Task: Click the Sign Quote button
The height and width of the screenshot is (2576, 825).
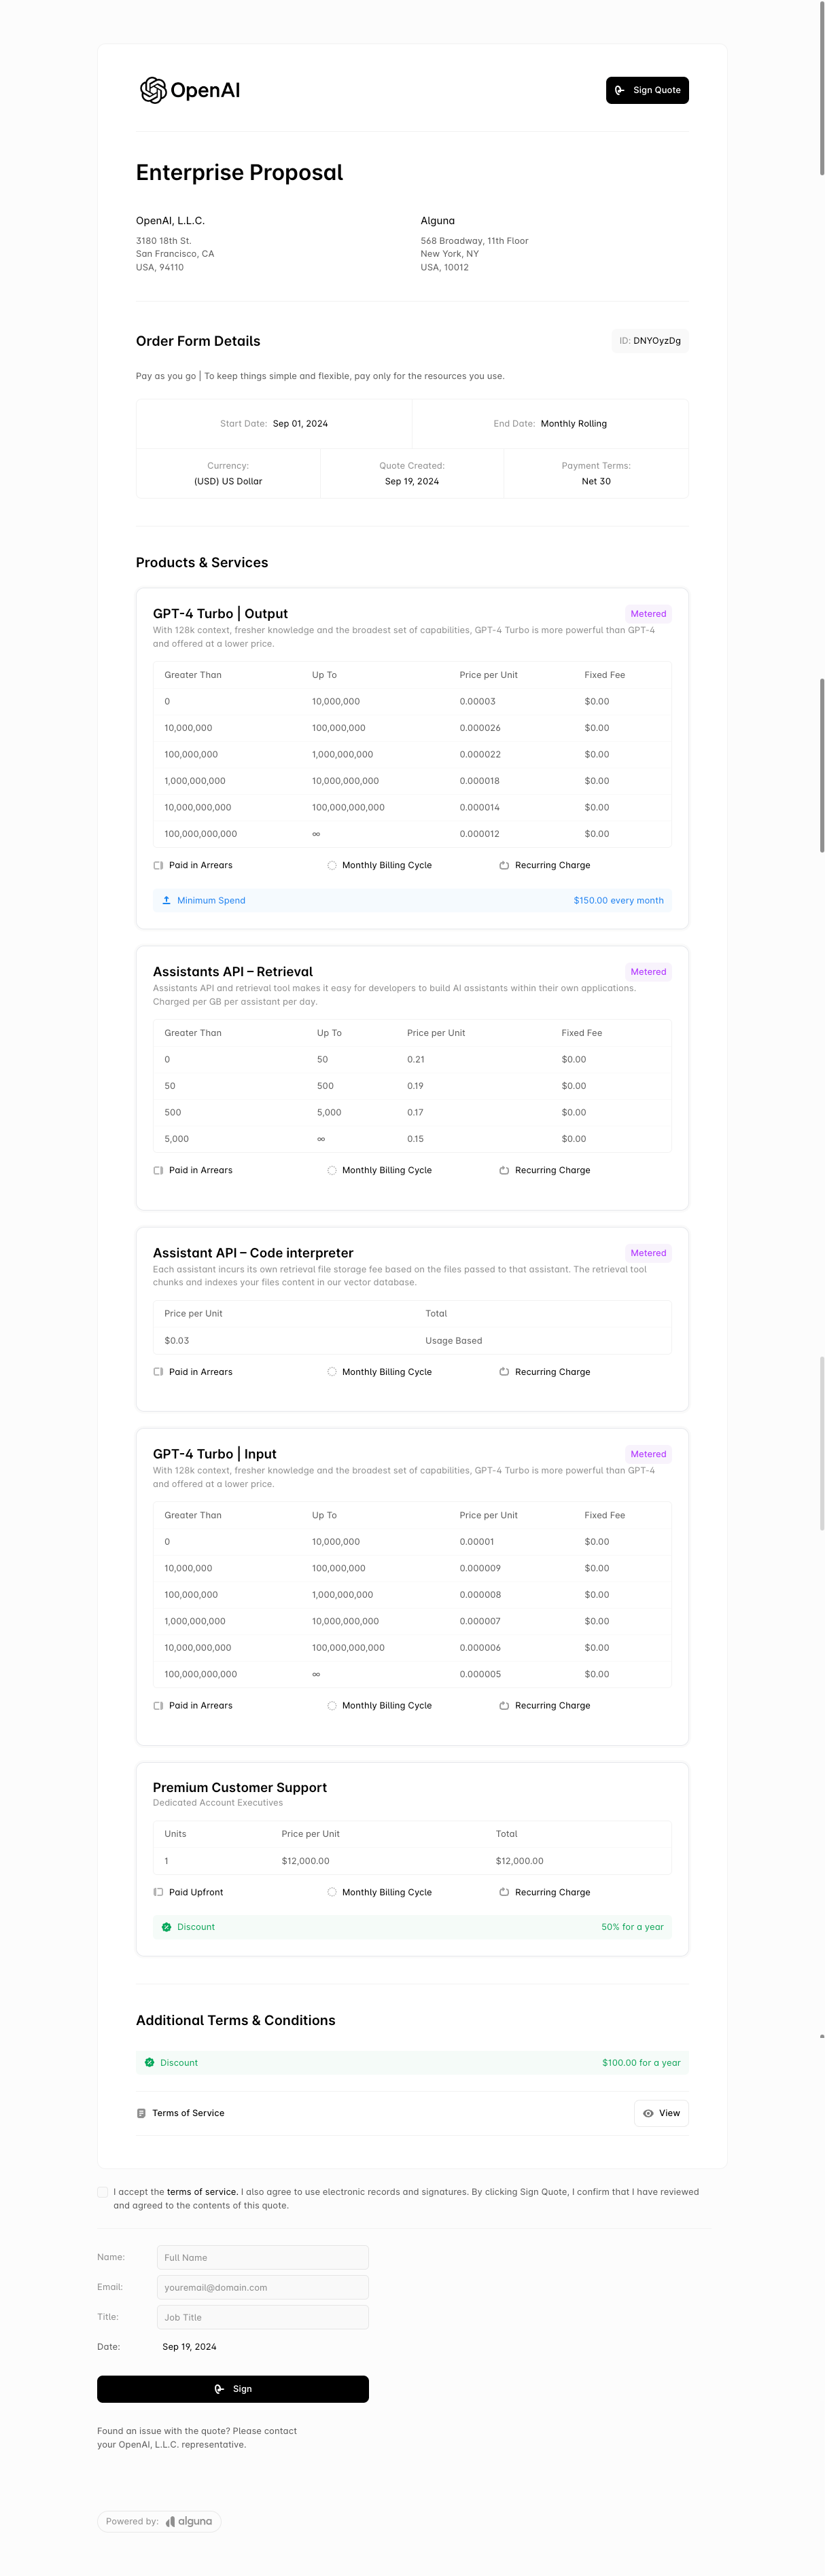Action: (647, 90)
